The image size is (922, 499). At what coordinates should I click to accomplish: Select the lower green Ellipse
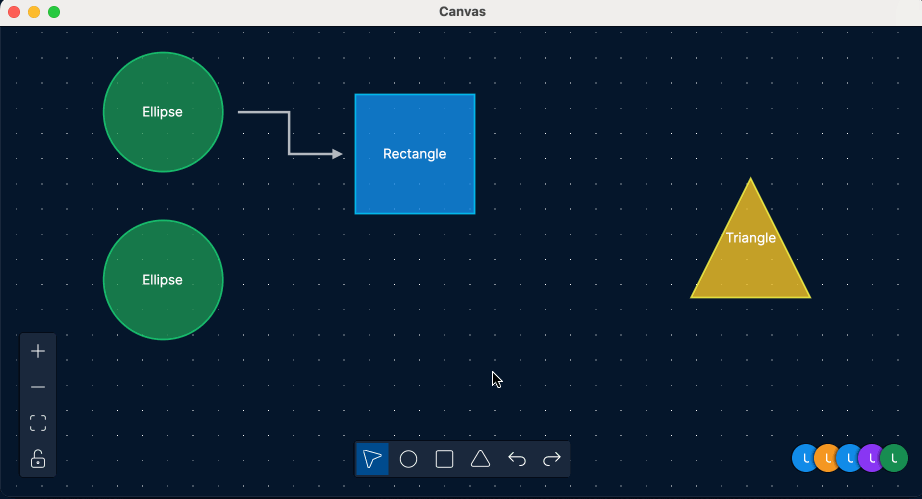coord(163,280)
